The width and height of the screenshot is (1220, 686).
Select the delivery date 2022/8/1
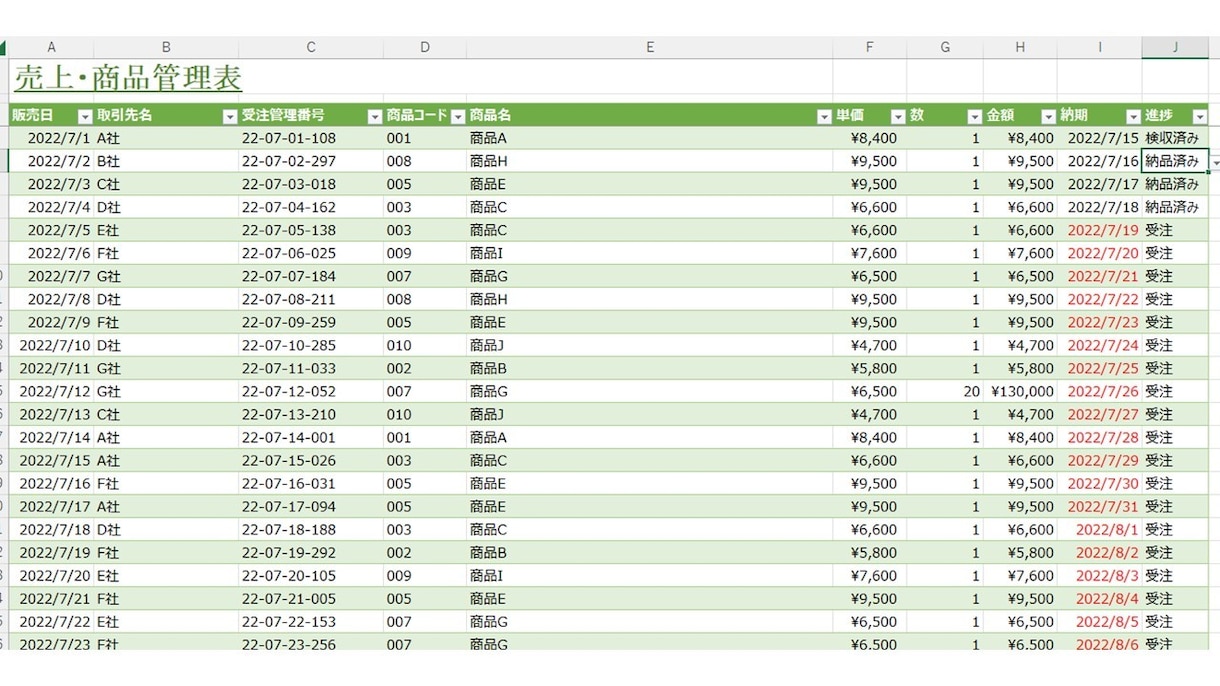[x=1100, y=529]
